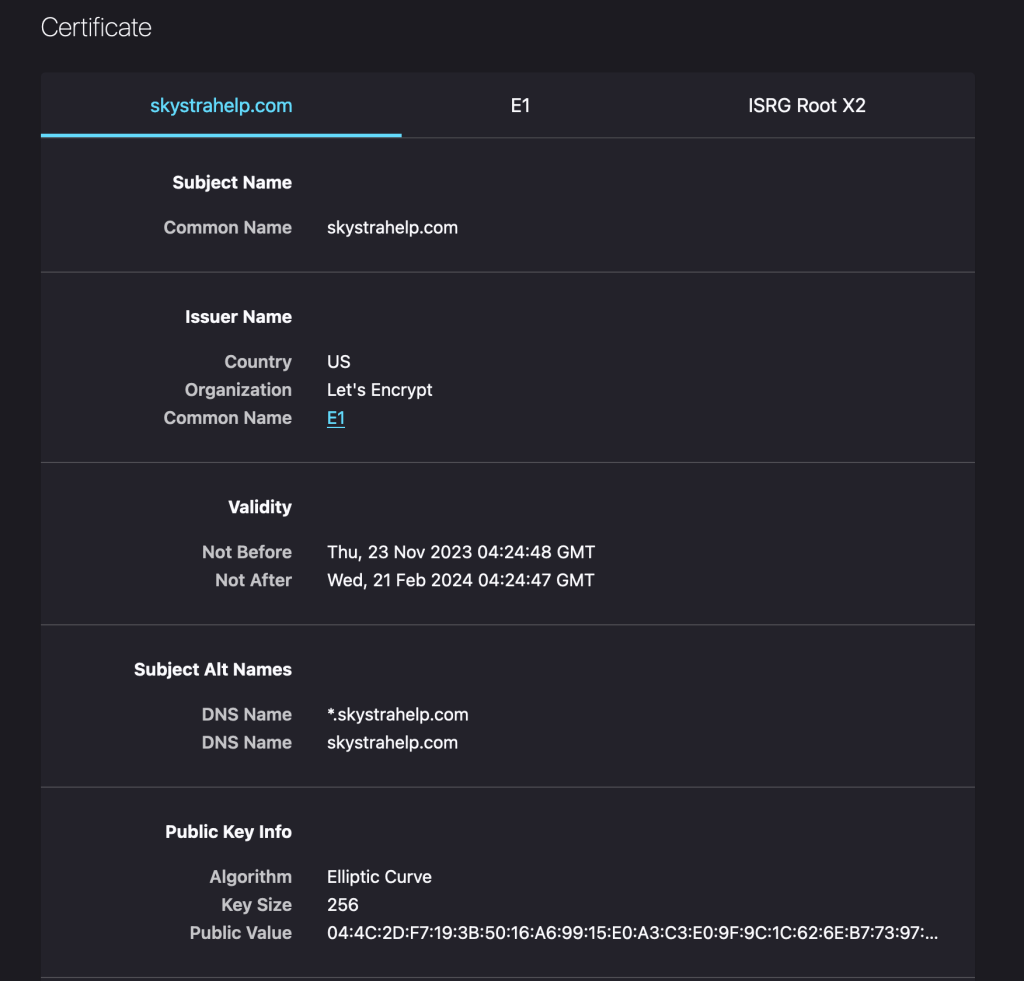The width and height of the screenshot is (1024, 981).
Task: Click the Subject Alt Names section heading
Action: 213,670
